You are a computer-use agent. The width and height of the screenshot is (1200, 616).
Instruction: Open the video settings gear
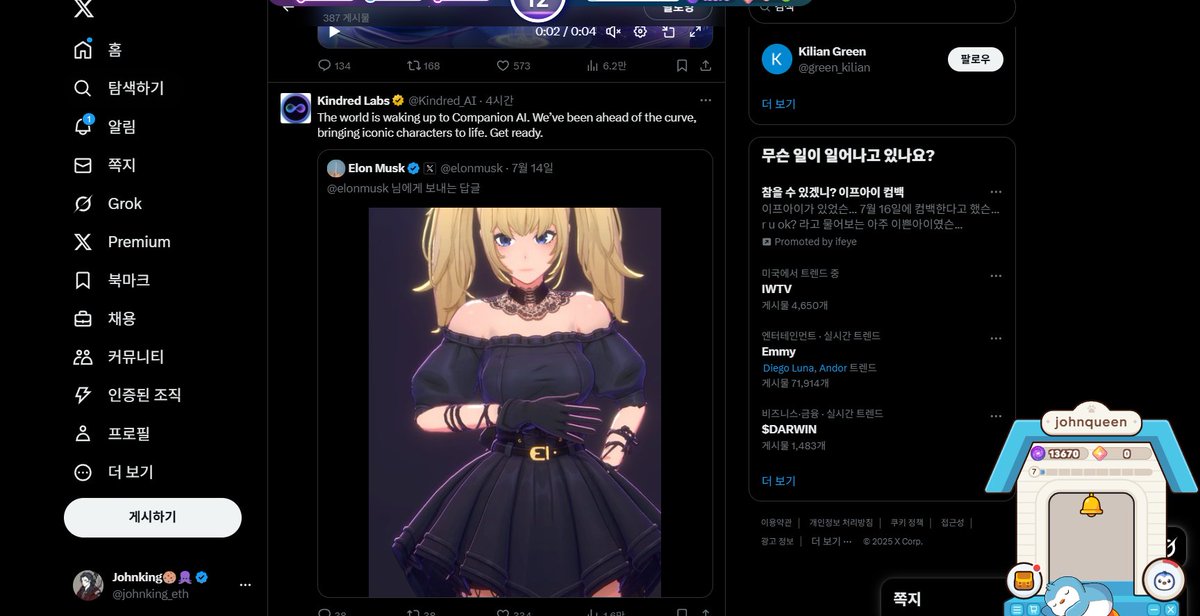coord(640,31)
